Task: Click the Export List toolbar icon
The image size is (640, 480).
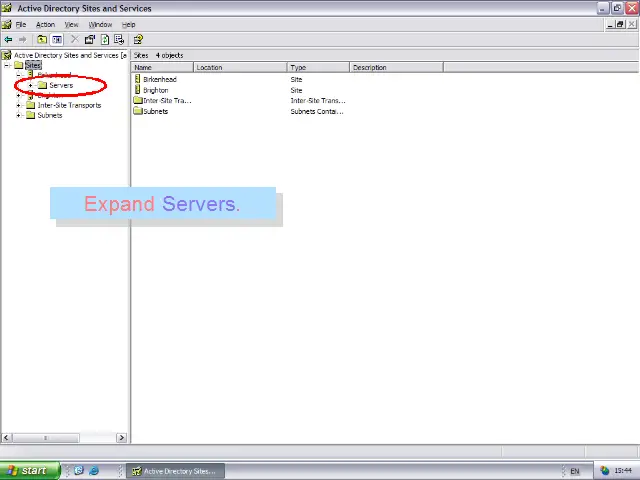Action: click(x=119, y=40)
